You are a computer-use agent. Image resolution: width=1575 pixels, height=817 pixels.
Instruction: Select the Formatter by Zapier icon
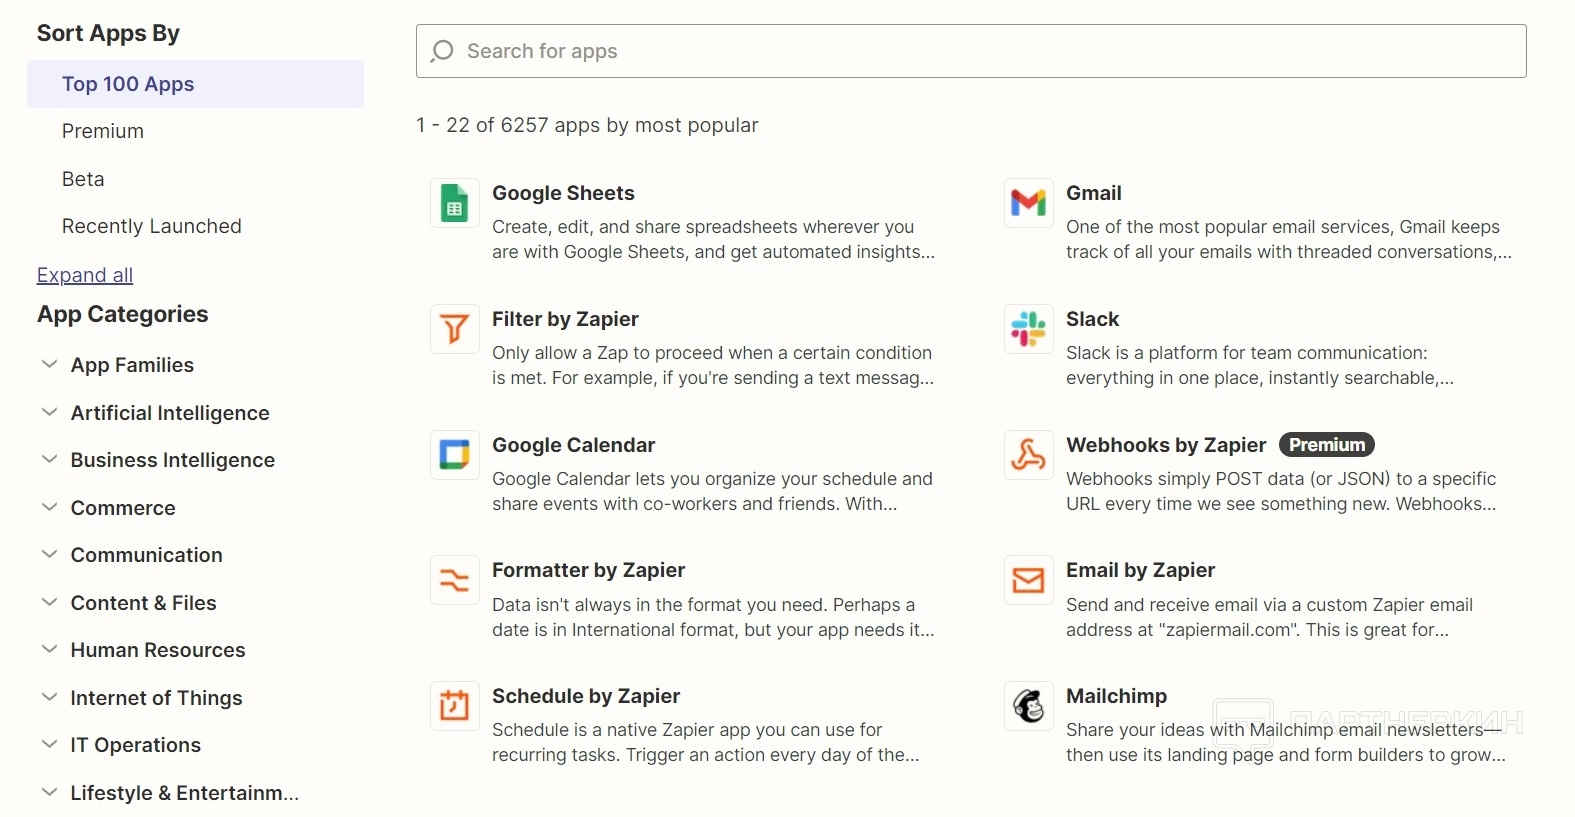click(x=455, y=581)
